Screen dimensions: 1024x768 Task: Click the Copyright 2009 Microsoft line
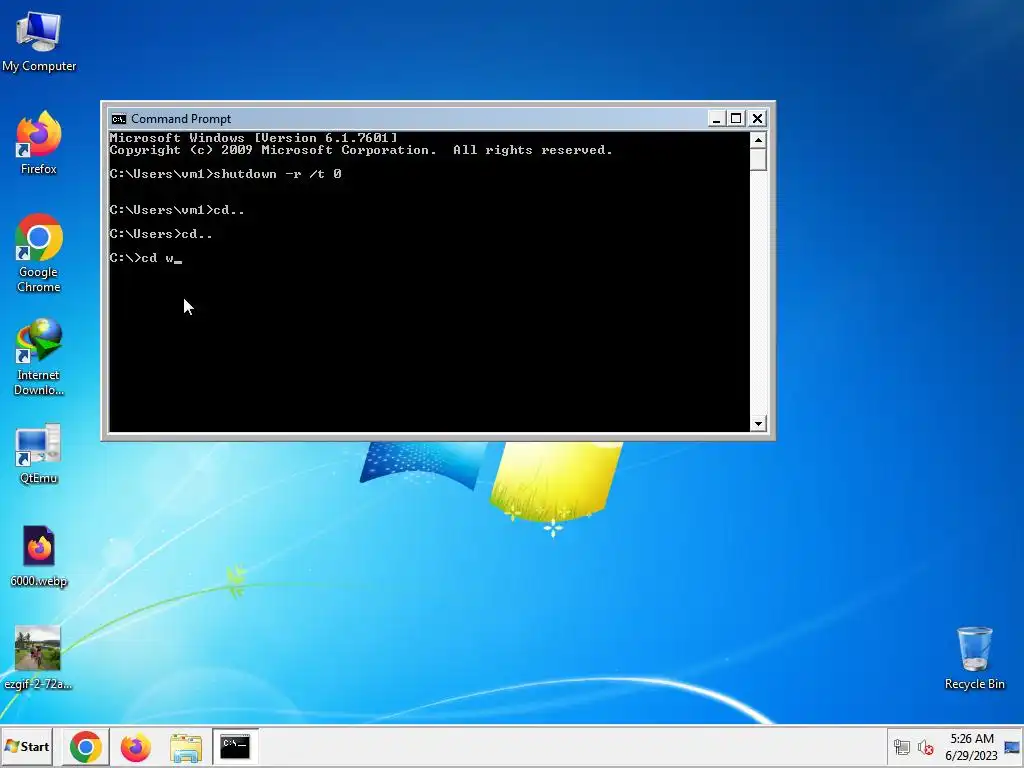361,150
